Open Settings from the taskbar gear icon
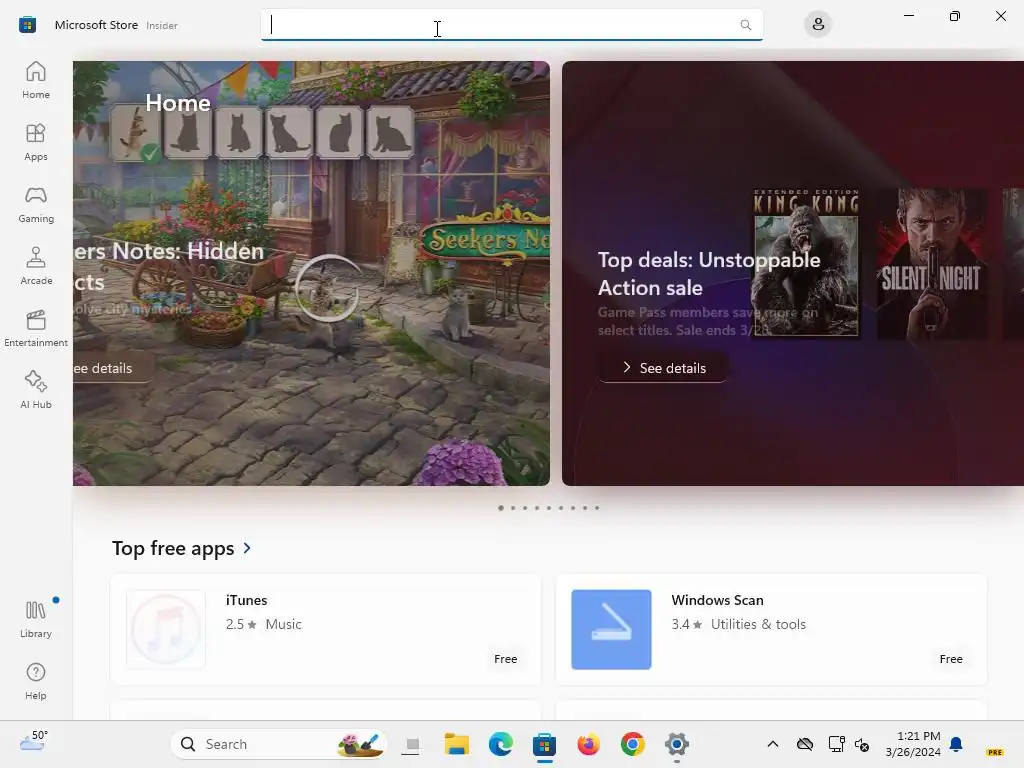Screen dimensions: 1024x768 coord(677,744)
